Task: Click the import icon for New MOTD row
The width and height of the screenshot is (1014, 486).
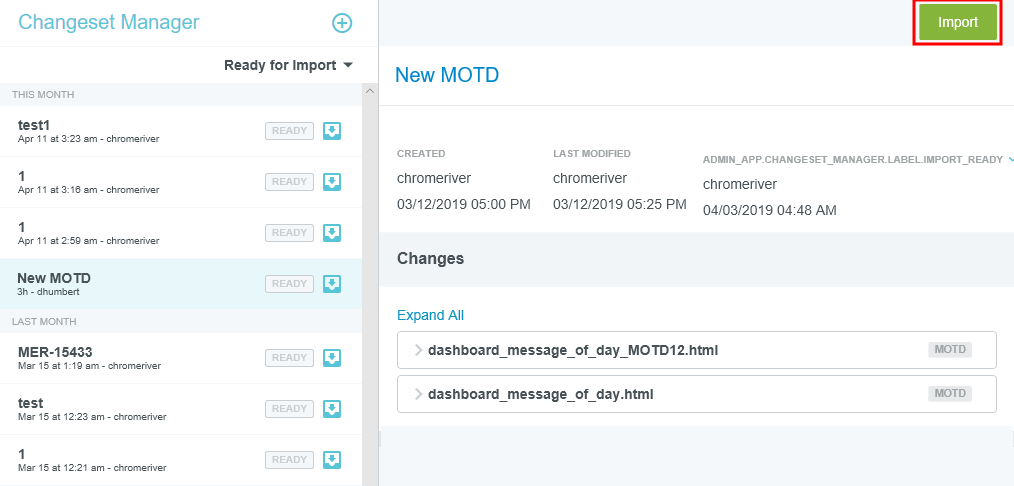Action: coord(333,284)
